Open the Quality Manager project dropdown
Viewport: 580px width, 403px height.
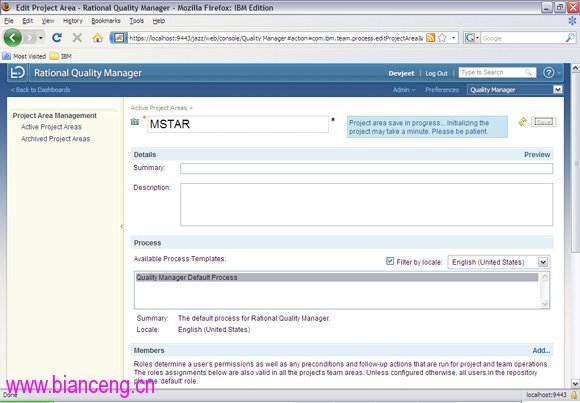pos(515,90)
